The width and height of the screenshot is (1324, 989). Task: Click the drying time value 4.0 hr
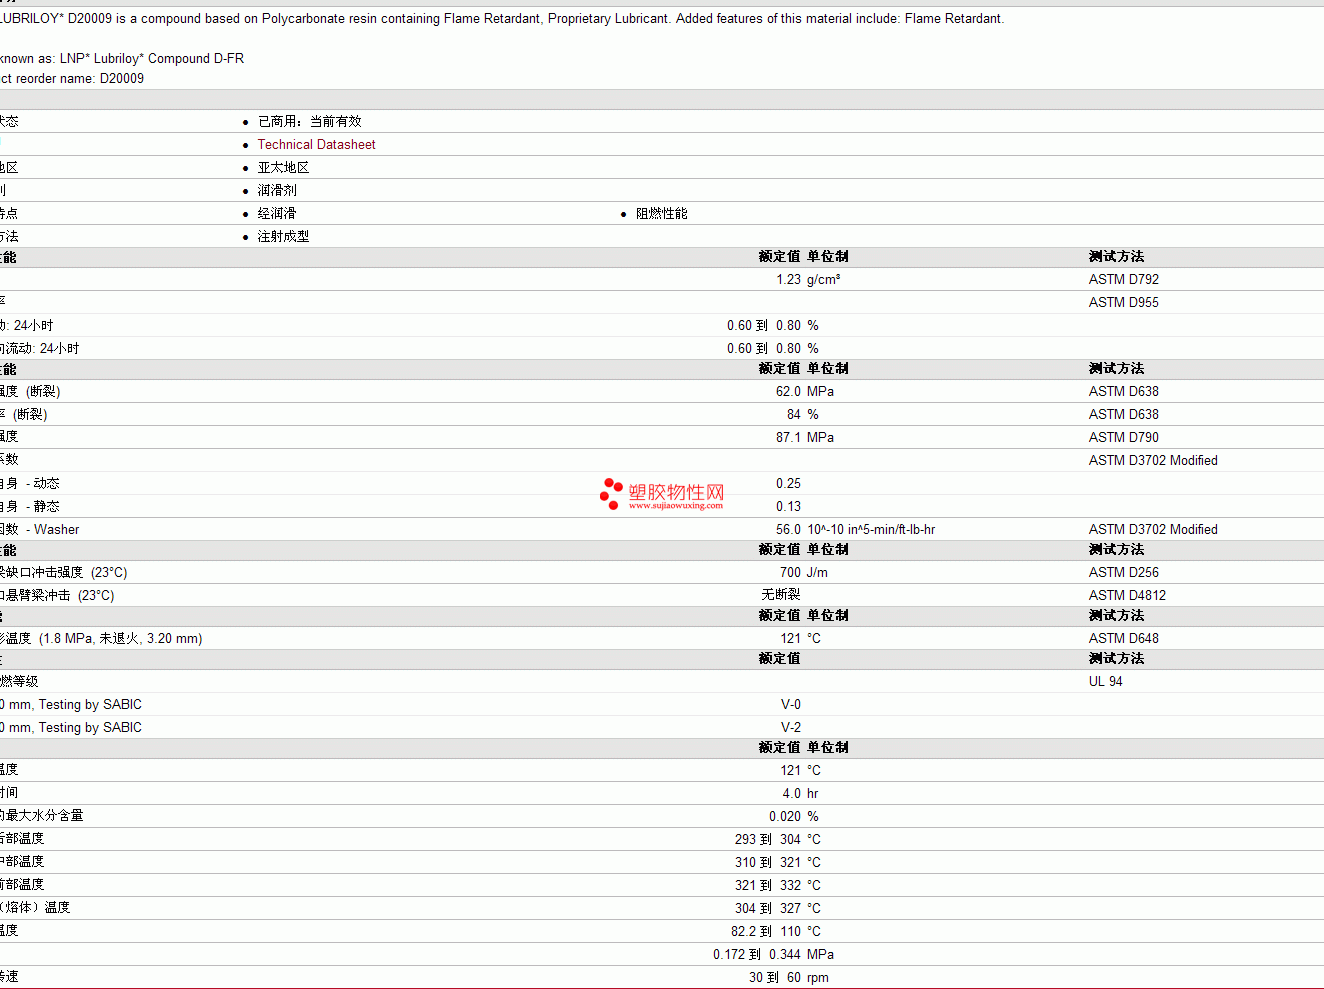tap(800, 793)
